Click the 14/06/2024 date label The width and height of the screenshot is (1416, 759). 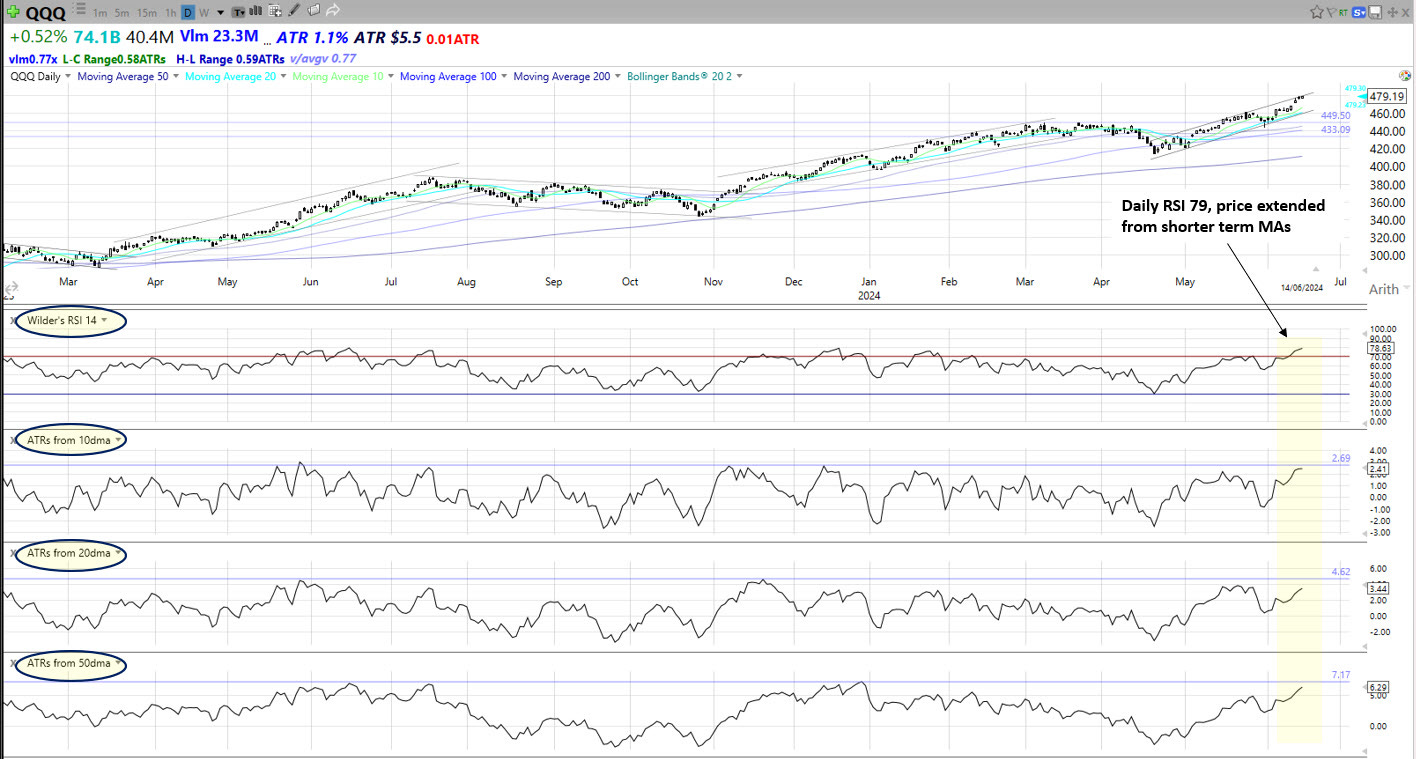click(1302, 287)
